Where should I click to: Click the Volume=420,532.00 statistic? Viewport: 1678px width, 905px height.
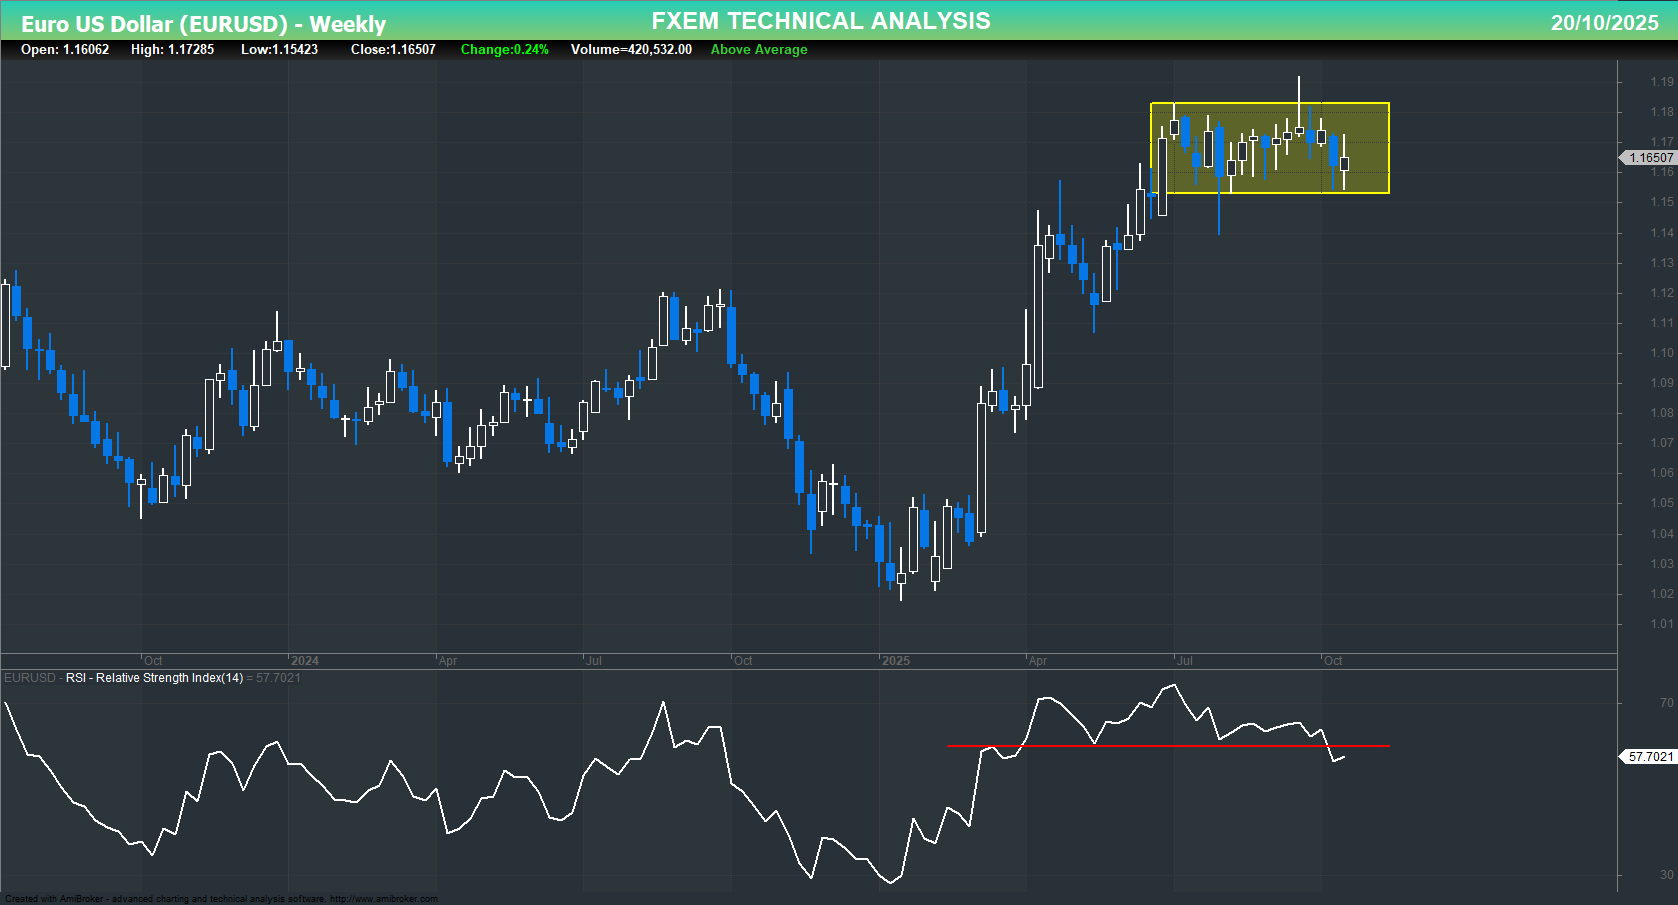(x=630, y=49)
